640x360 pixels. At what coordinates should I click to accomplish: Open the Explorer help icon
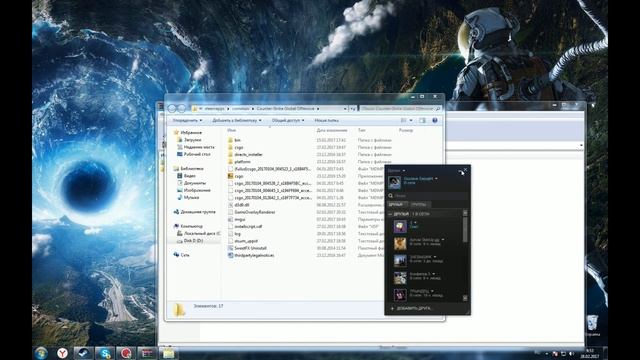435,120
